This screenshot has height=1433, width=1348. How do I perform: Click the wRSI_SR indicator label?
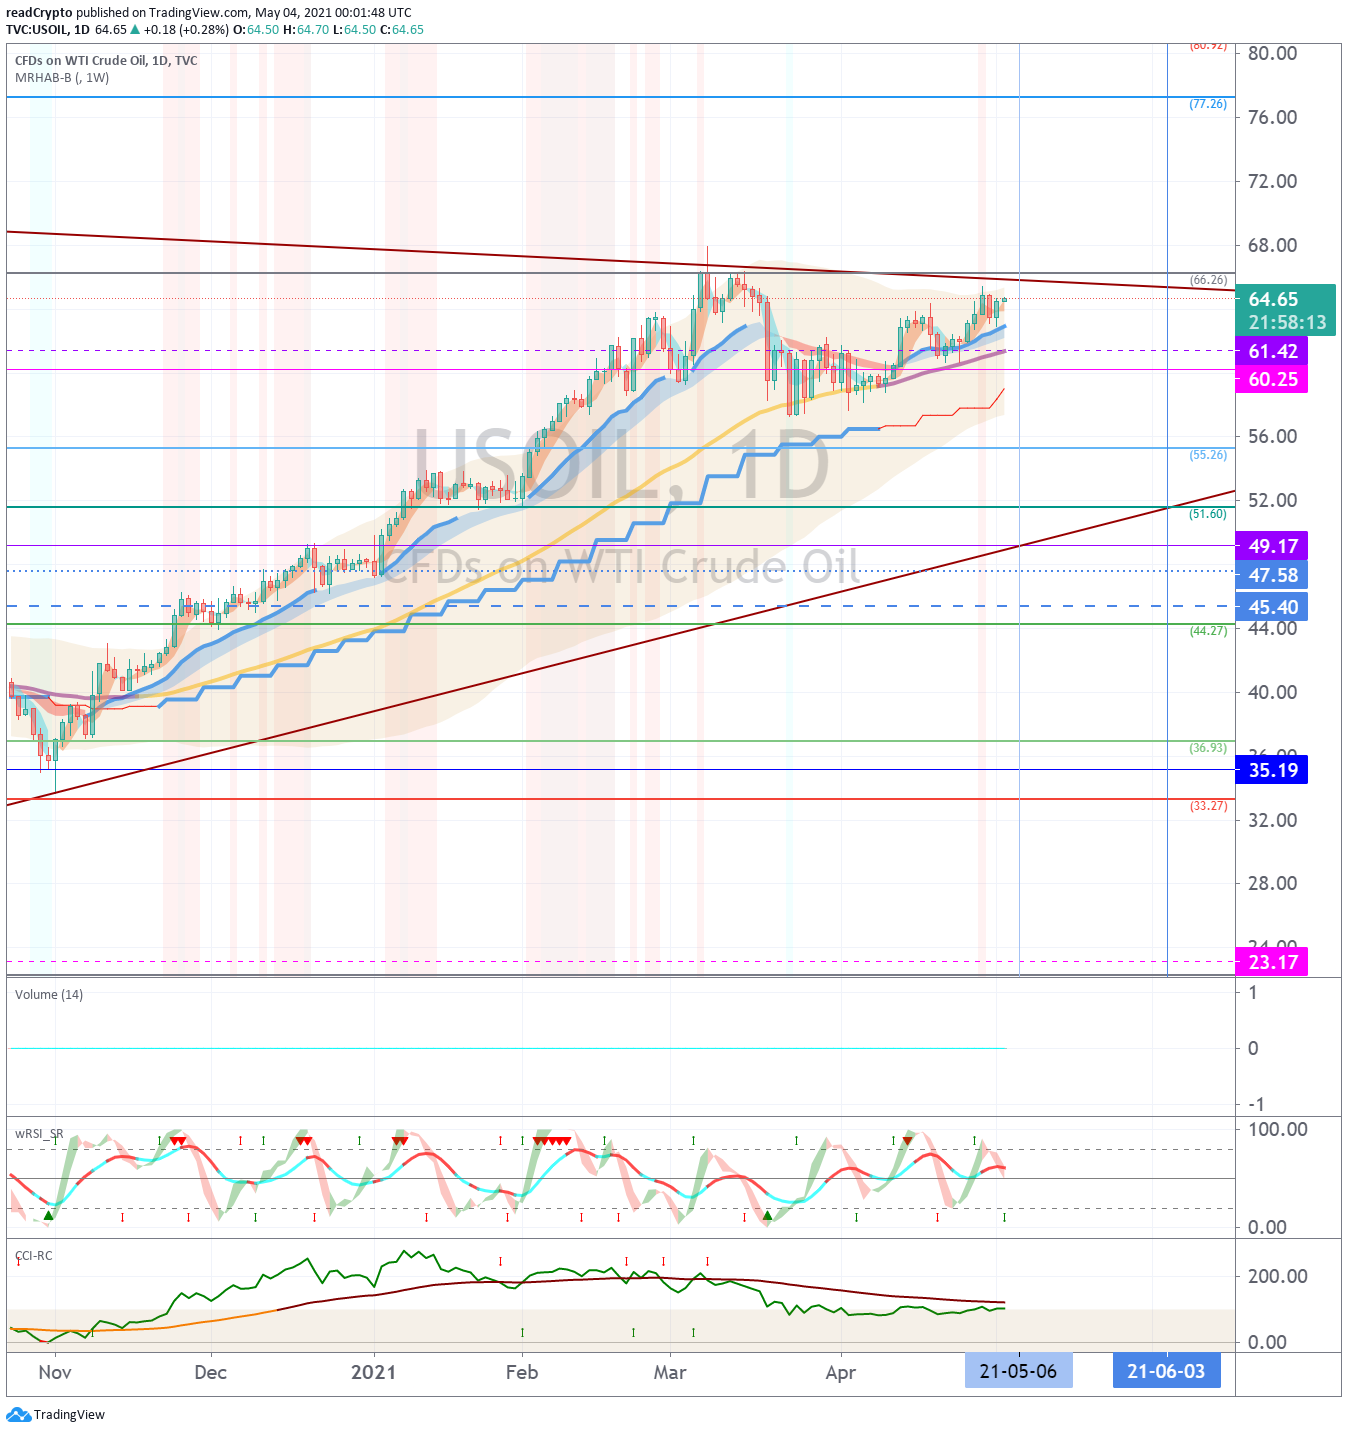coord(39,1134)
